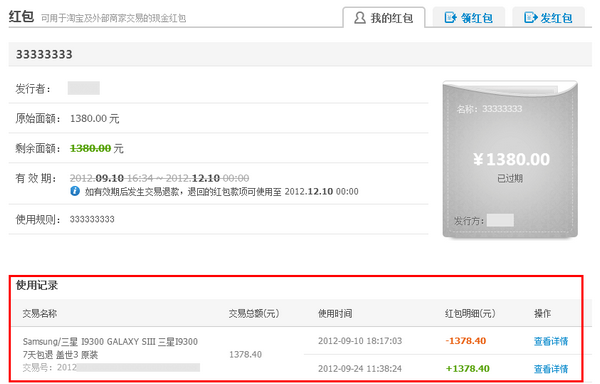
Task: Click the 使用时间 column header
Action: [x=335, y=314]
